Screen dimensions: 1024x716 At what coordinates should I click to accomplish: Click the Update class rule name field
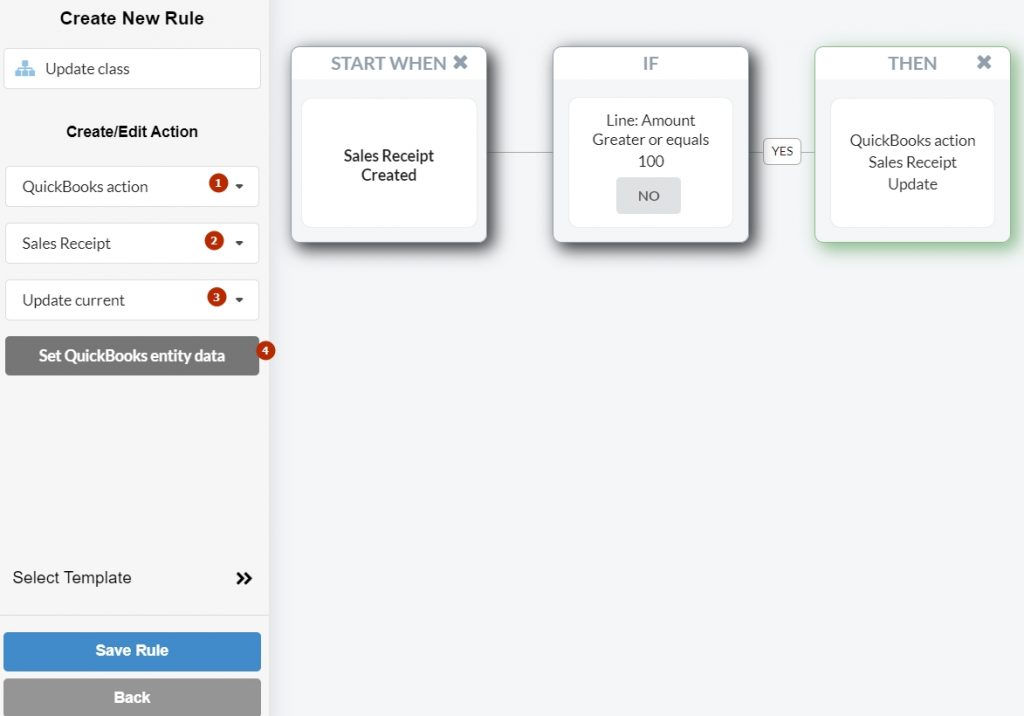pos(132,69)
